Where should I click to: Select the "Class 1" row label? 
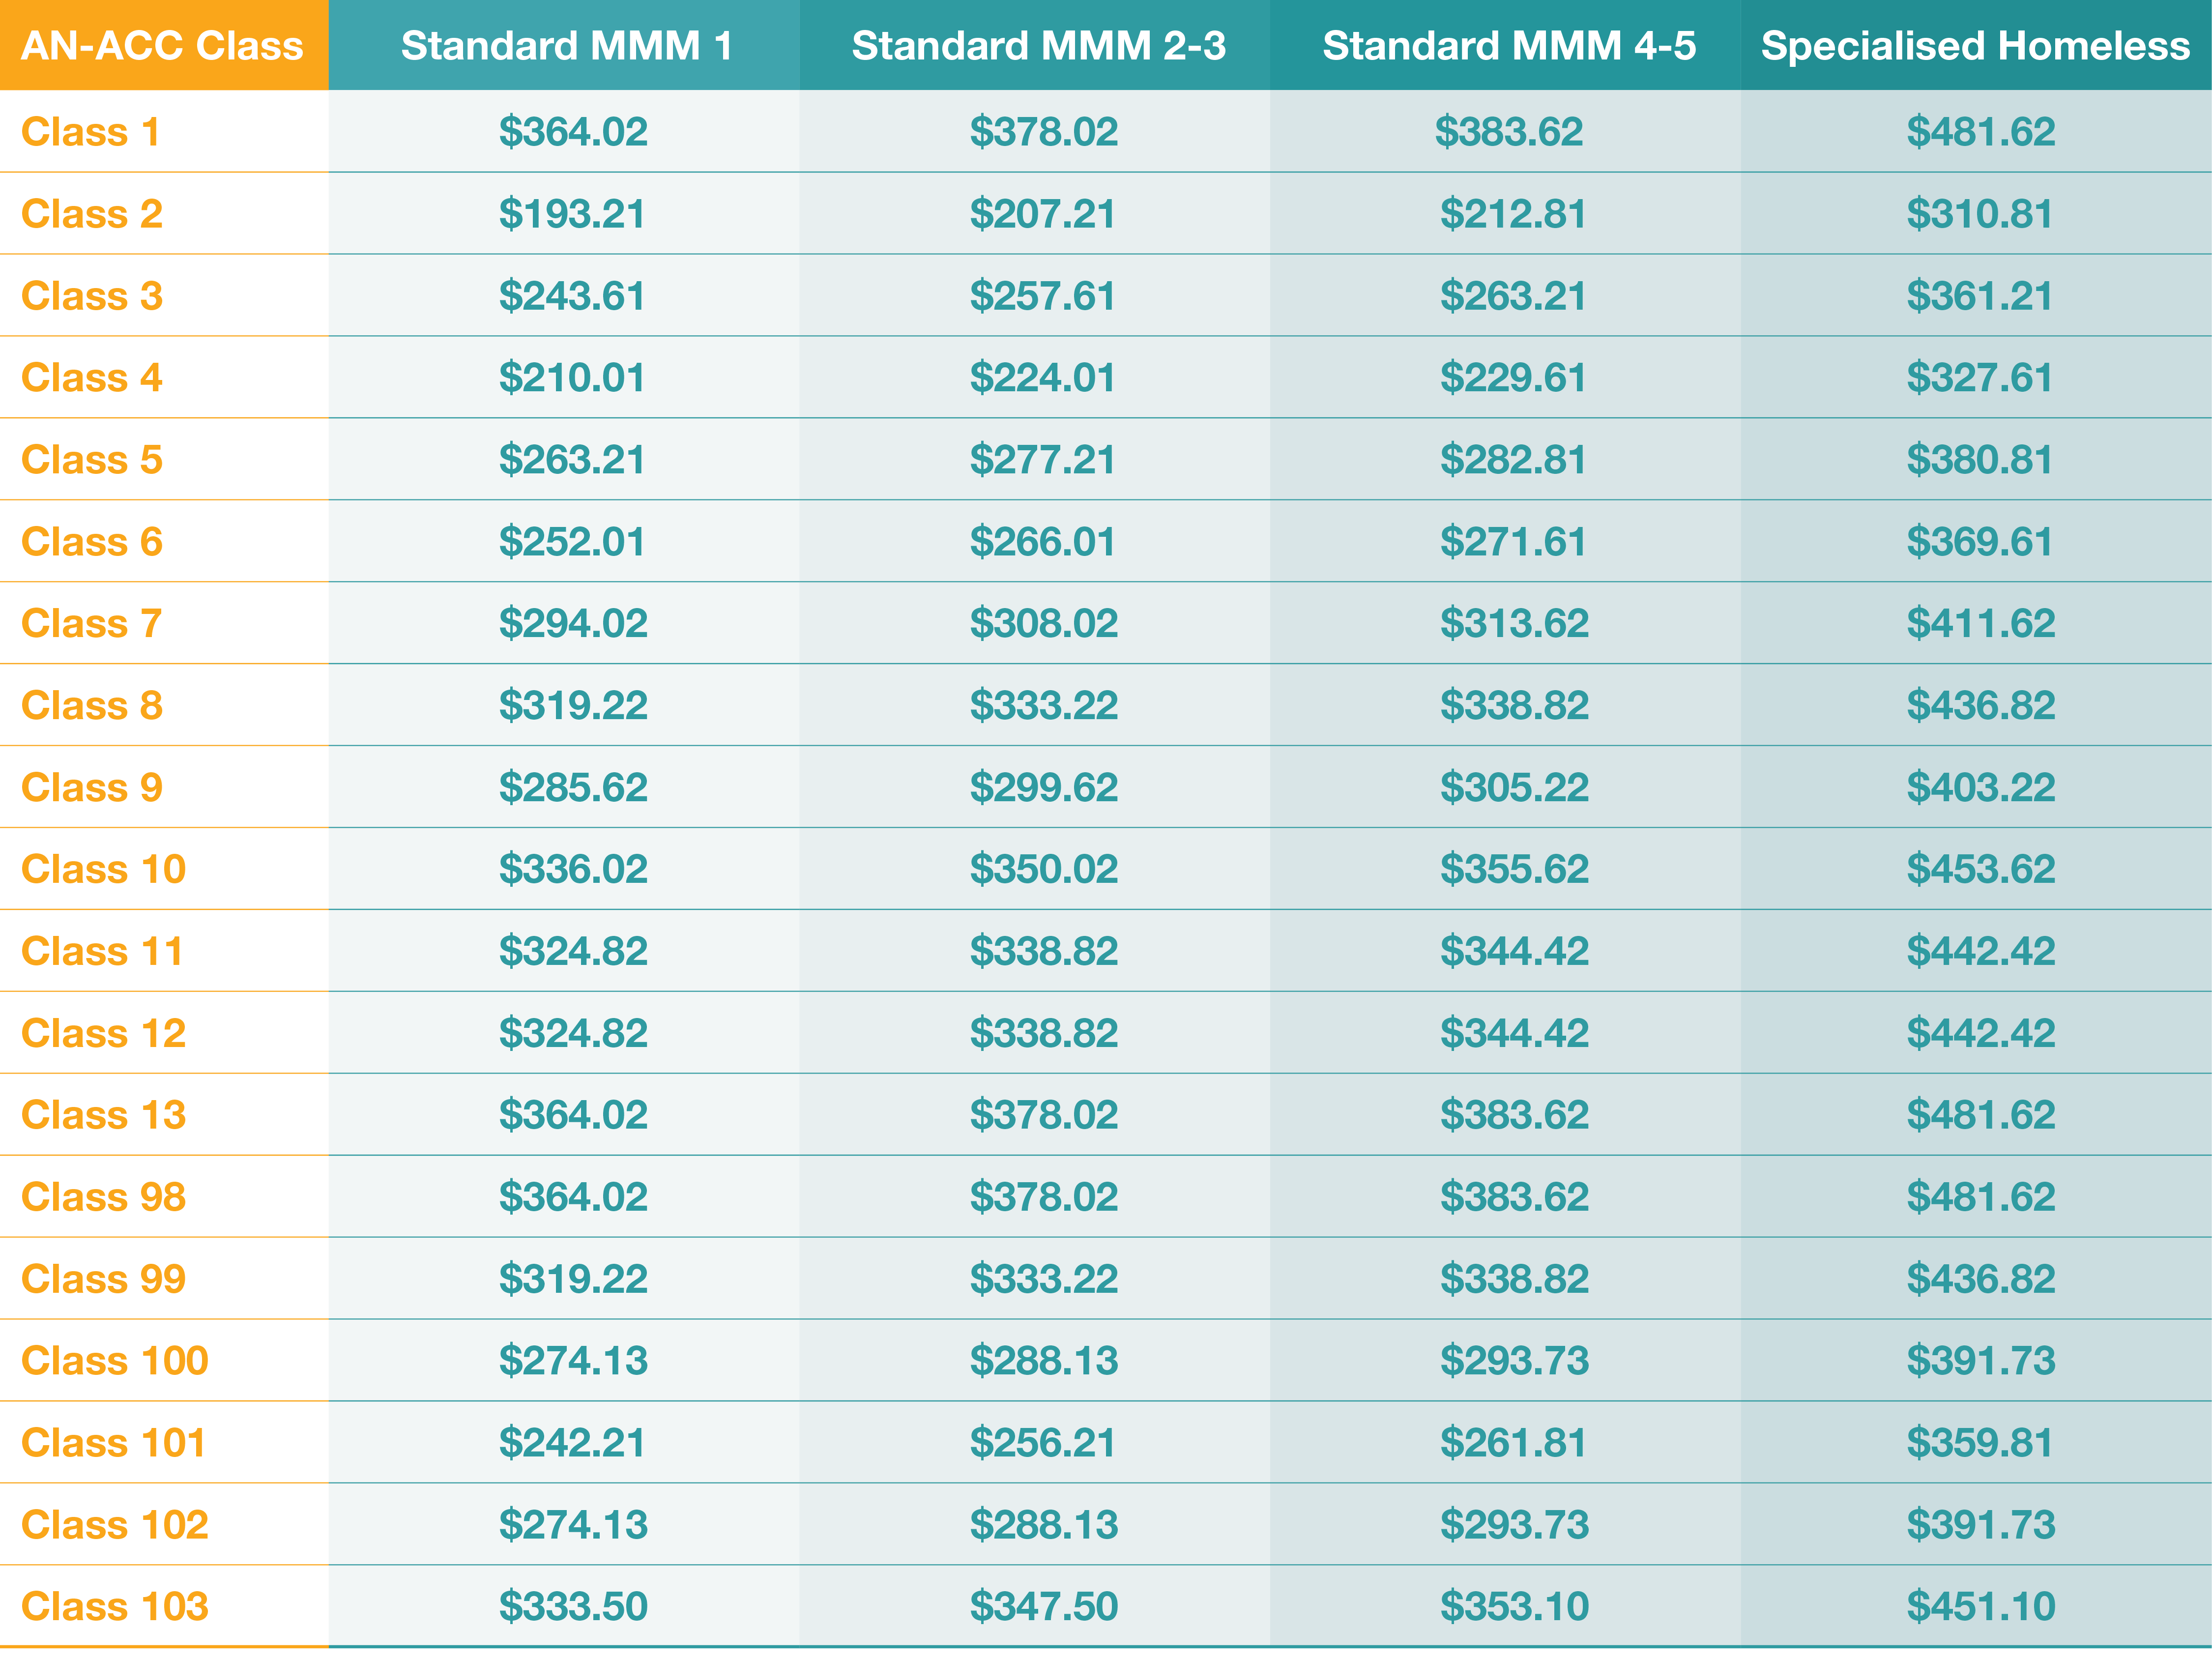tap(91, 132)
